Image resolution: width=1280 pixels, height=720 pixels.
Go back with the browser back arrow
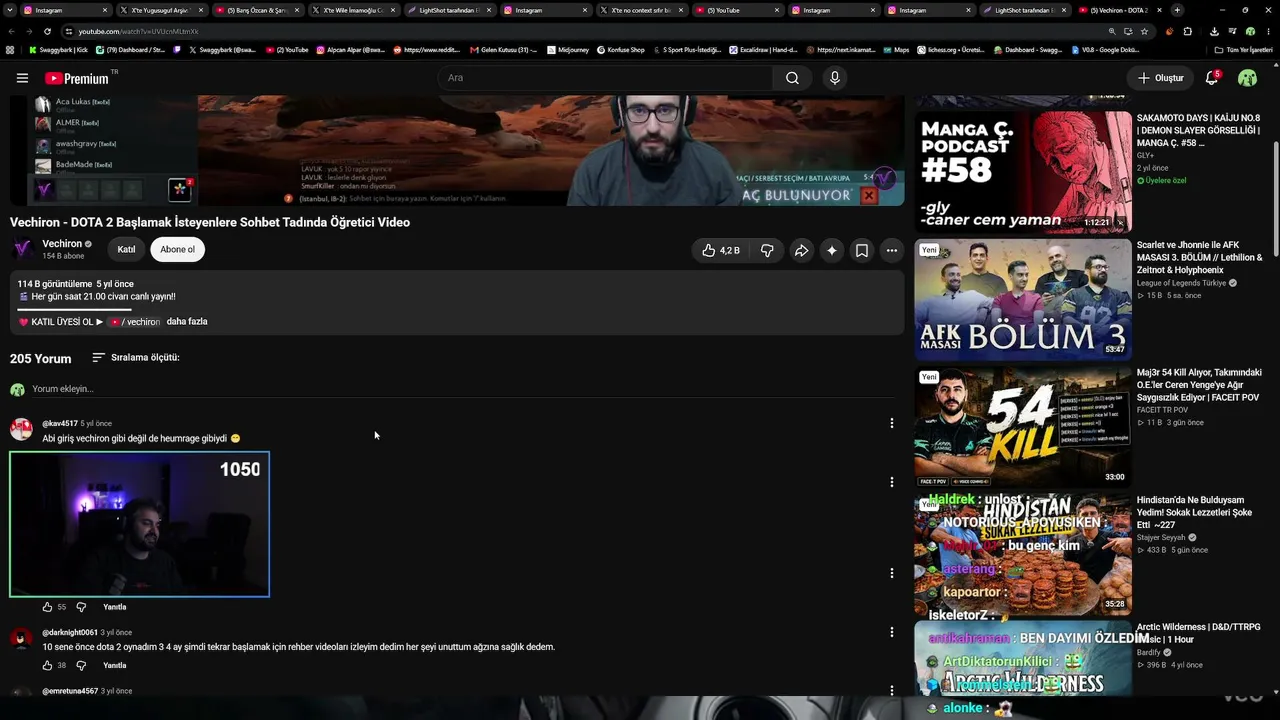coord(11,31)
